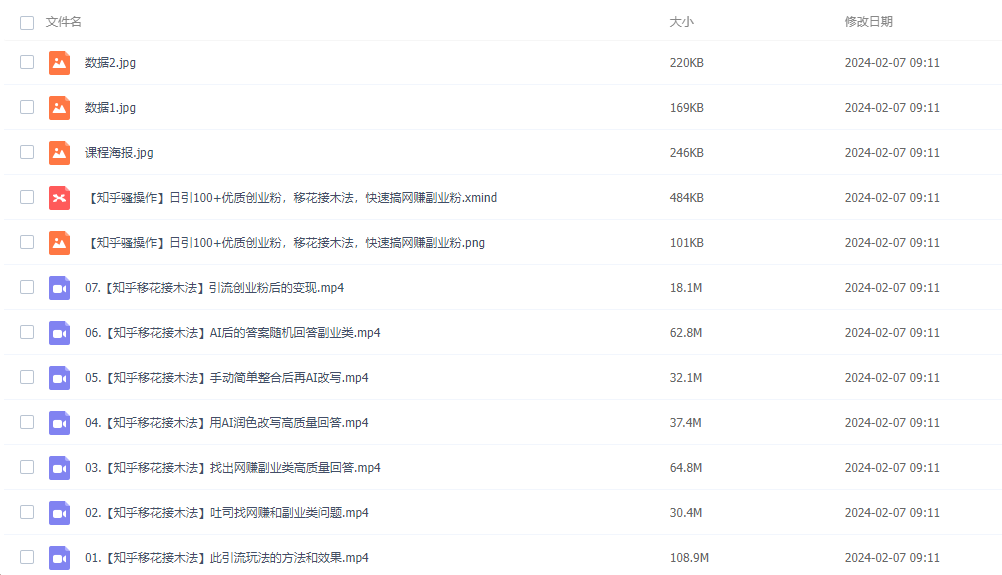The image size is (1002, 575).
Task: Click the image icon of 知乎骚操作 png file
Action: point(59,242)
